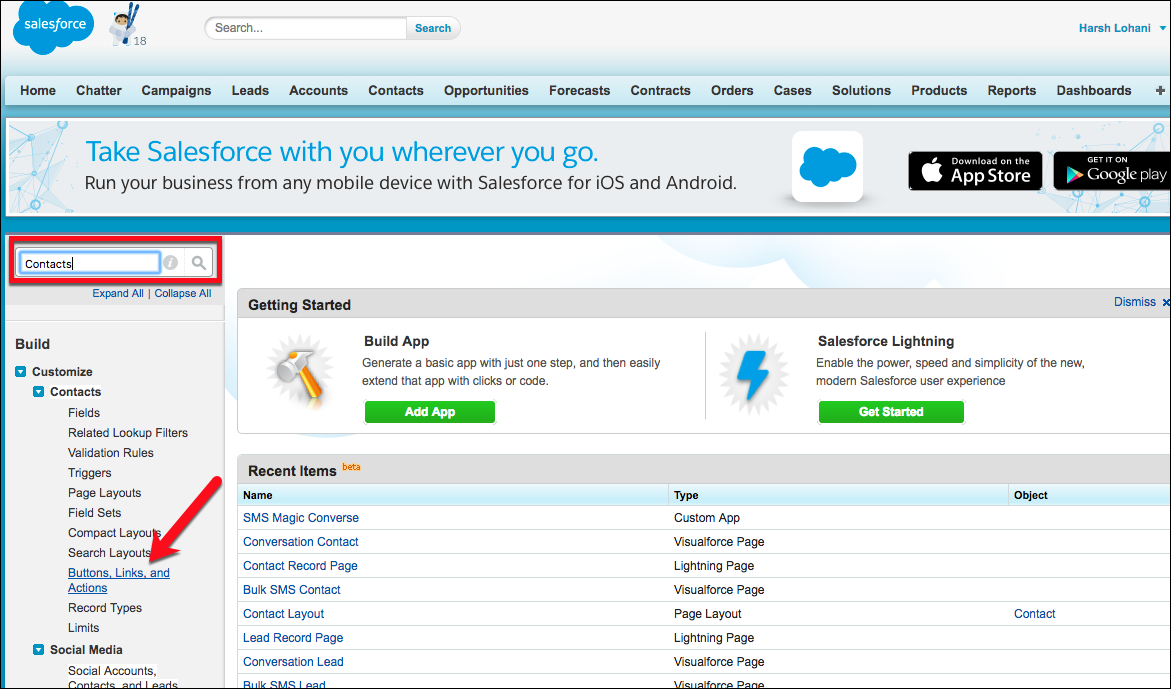This screenshot has height=689, width=1171.
Task: Open the Conversation Contact recent item
Action: 301,542
